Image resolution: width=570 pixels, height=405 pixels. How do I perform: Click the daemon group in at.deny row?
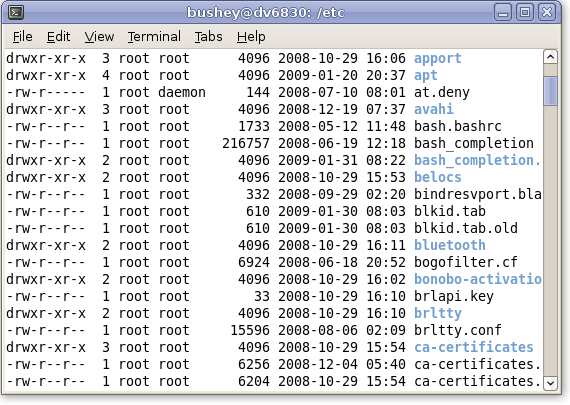pyautogui.click(x=182, y=92)
